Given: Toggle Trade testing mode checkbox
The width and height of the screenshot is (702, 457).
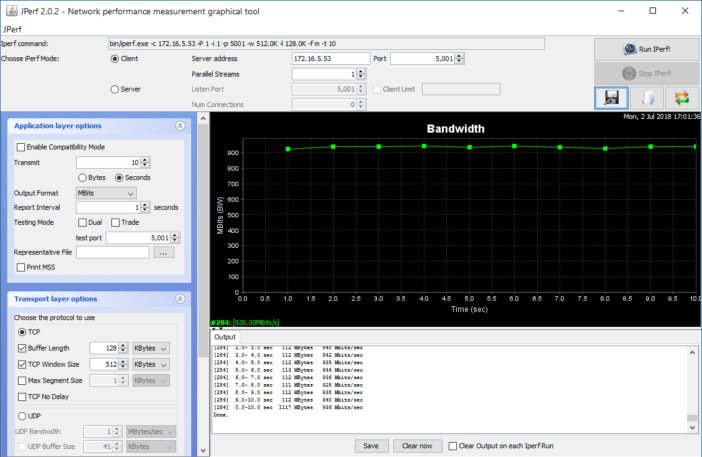Looking at the screenshot, I should pyautogui.click(x=116, y=222).
